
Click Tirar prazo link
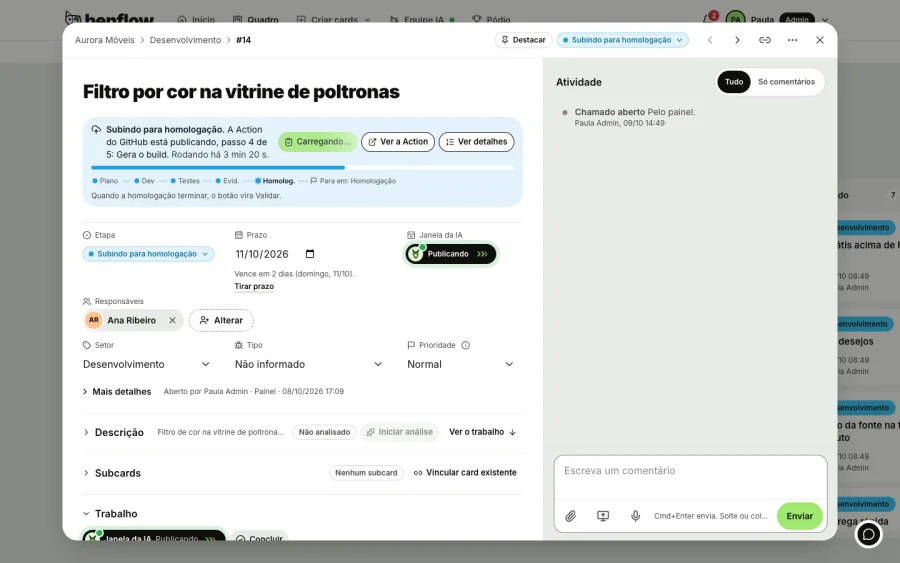click(254, 286)
